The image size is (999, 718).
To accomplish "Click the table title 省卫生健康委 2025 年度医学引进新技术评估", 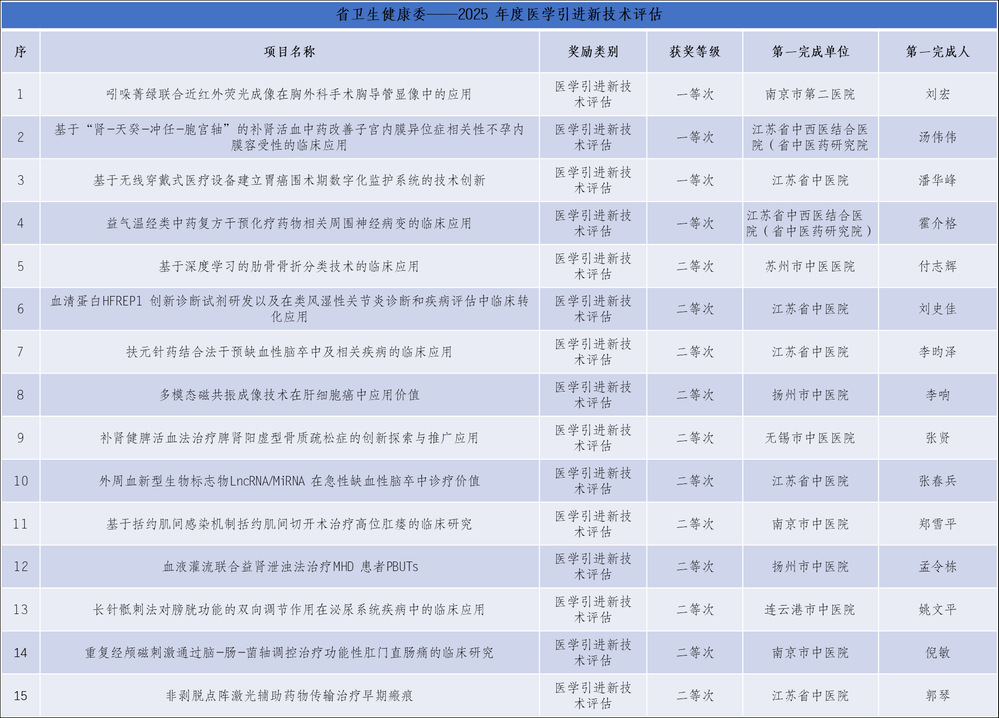I will click(x=499, y=15).
